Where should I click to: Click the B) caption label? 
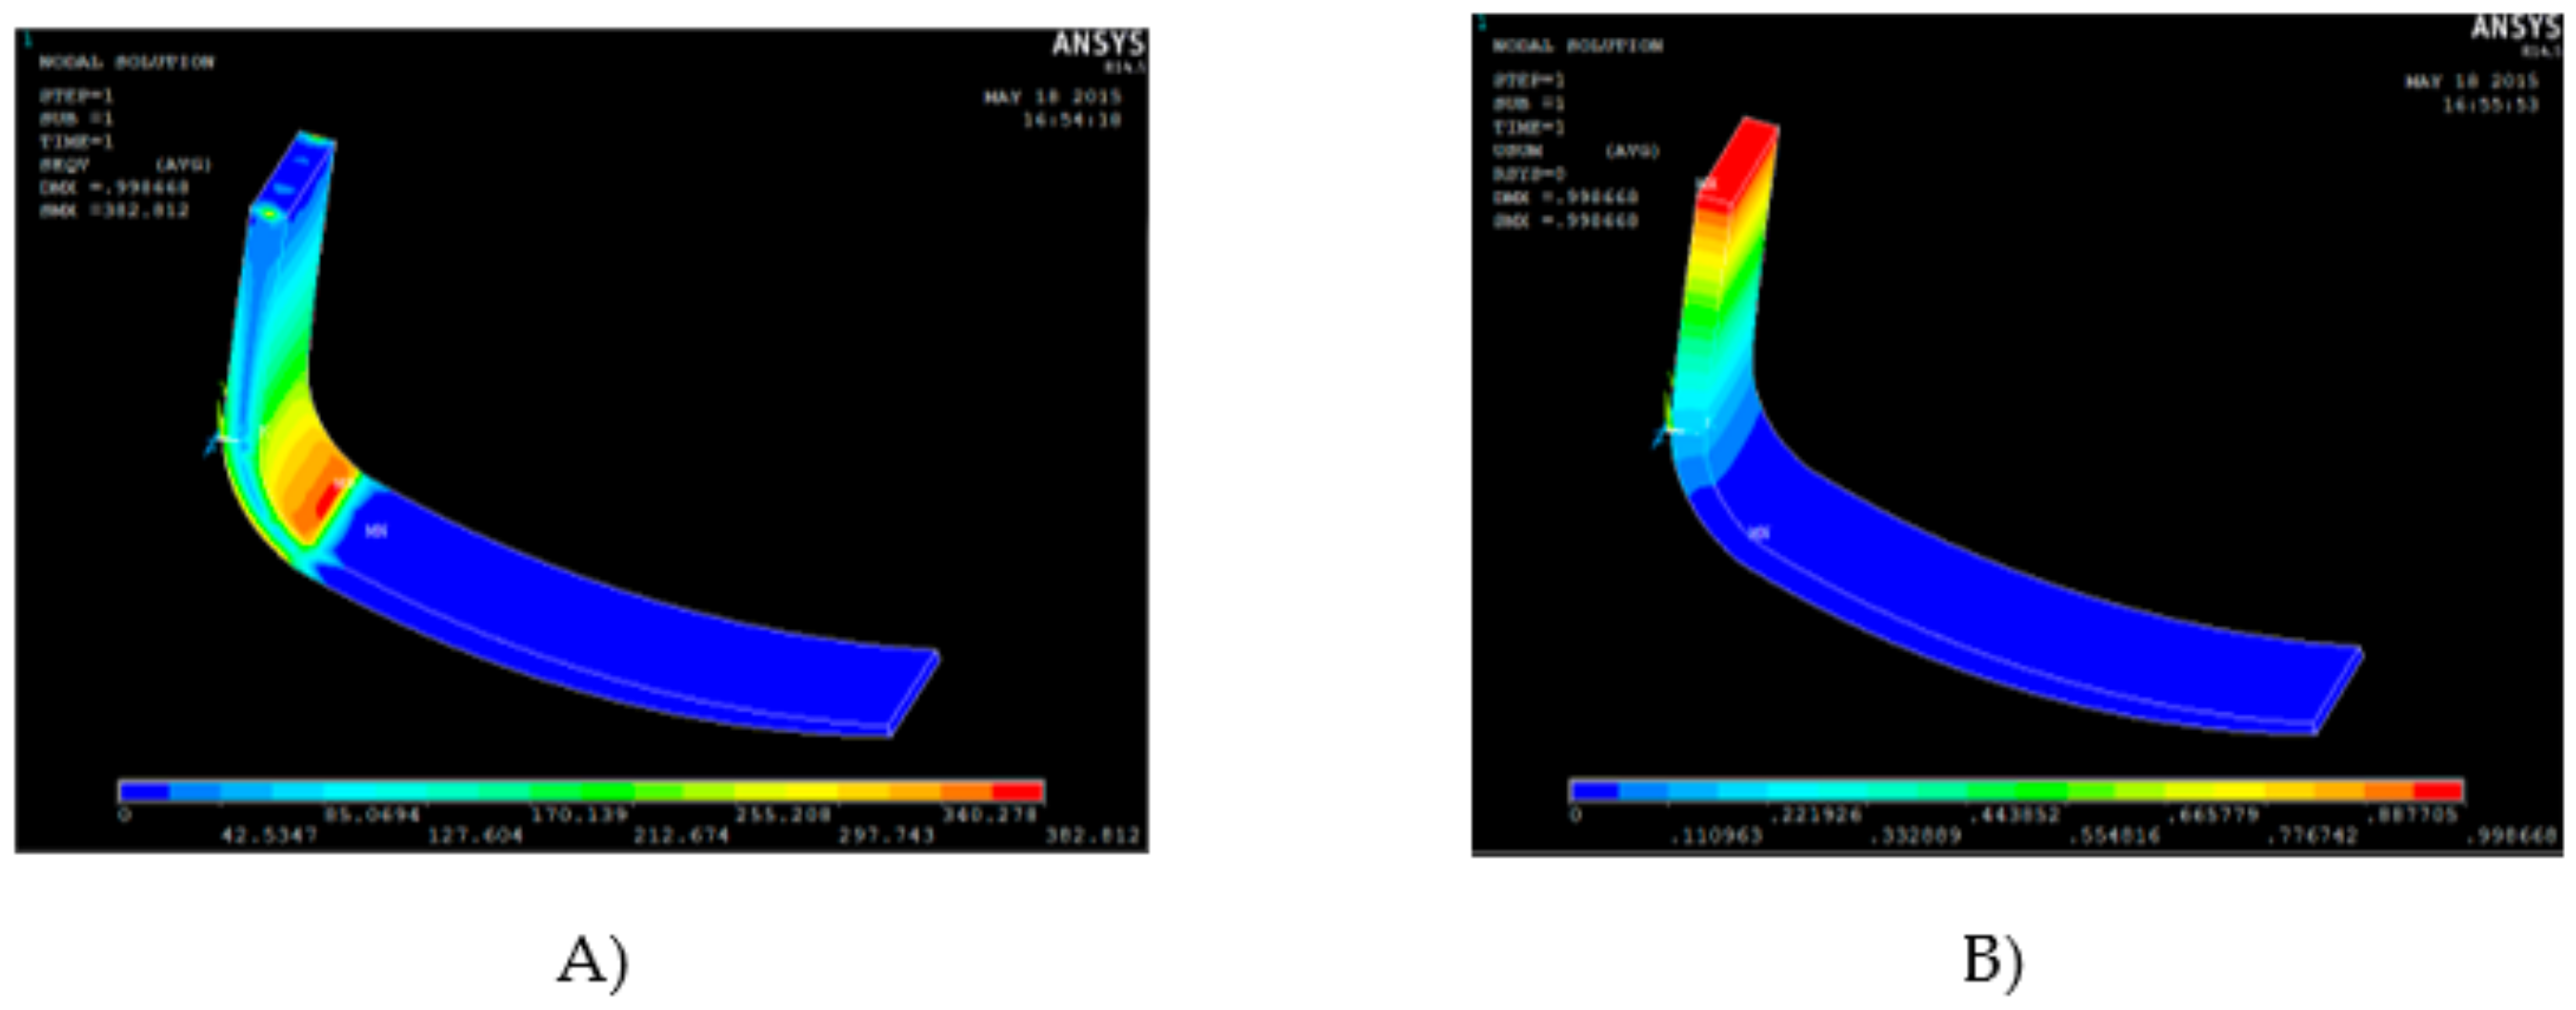1992,961
